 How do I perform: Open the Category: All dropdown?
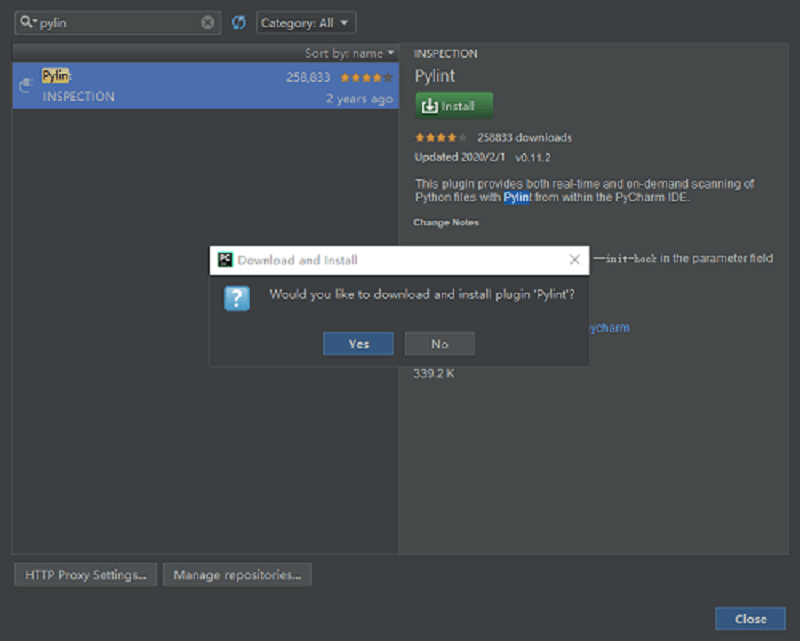[x=306, y=23]
